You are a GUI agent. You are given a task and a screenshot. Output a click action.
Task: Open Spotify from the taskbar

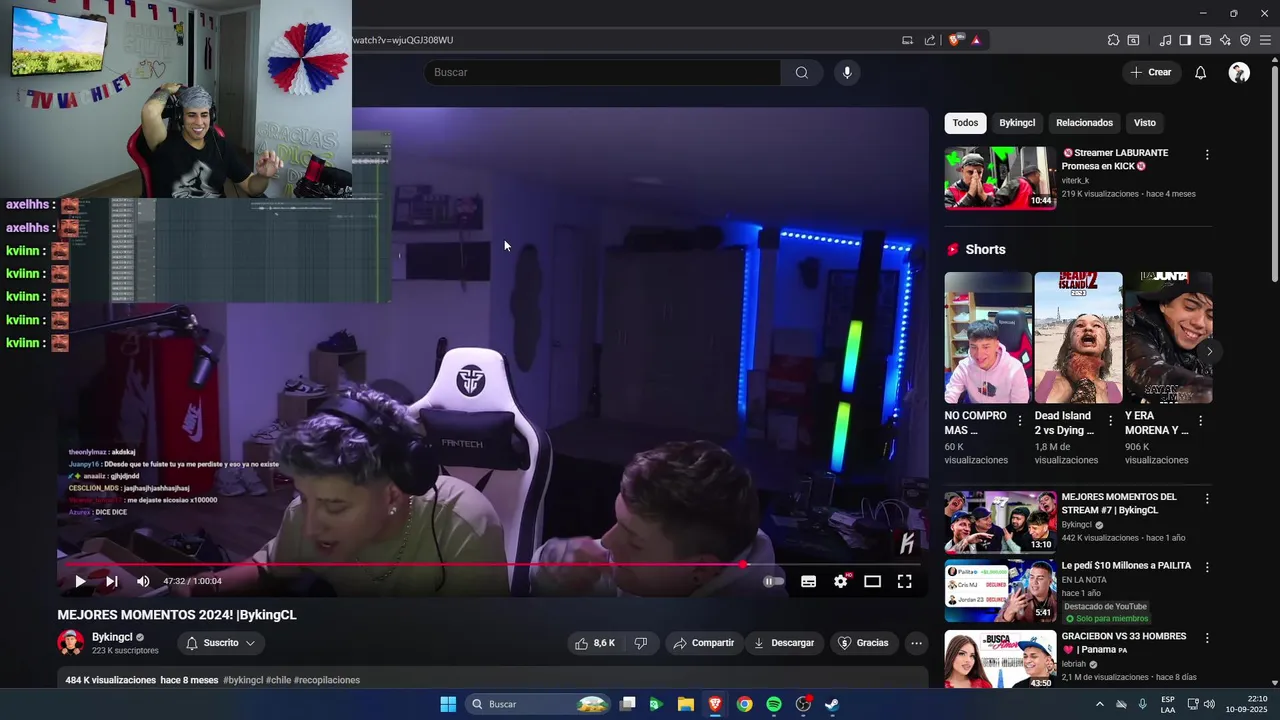coord(774,704)
